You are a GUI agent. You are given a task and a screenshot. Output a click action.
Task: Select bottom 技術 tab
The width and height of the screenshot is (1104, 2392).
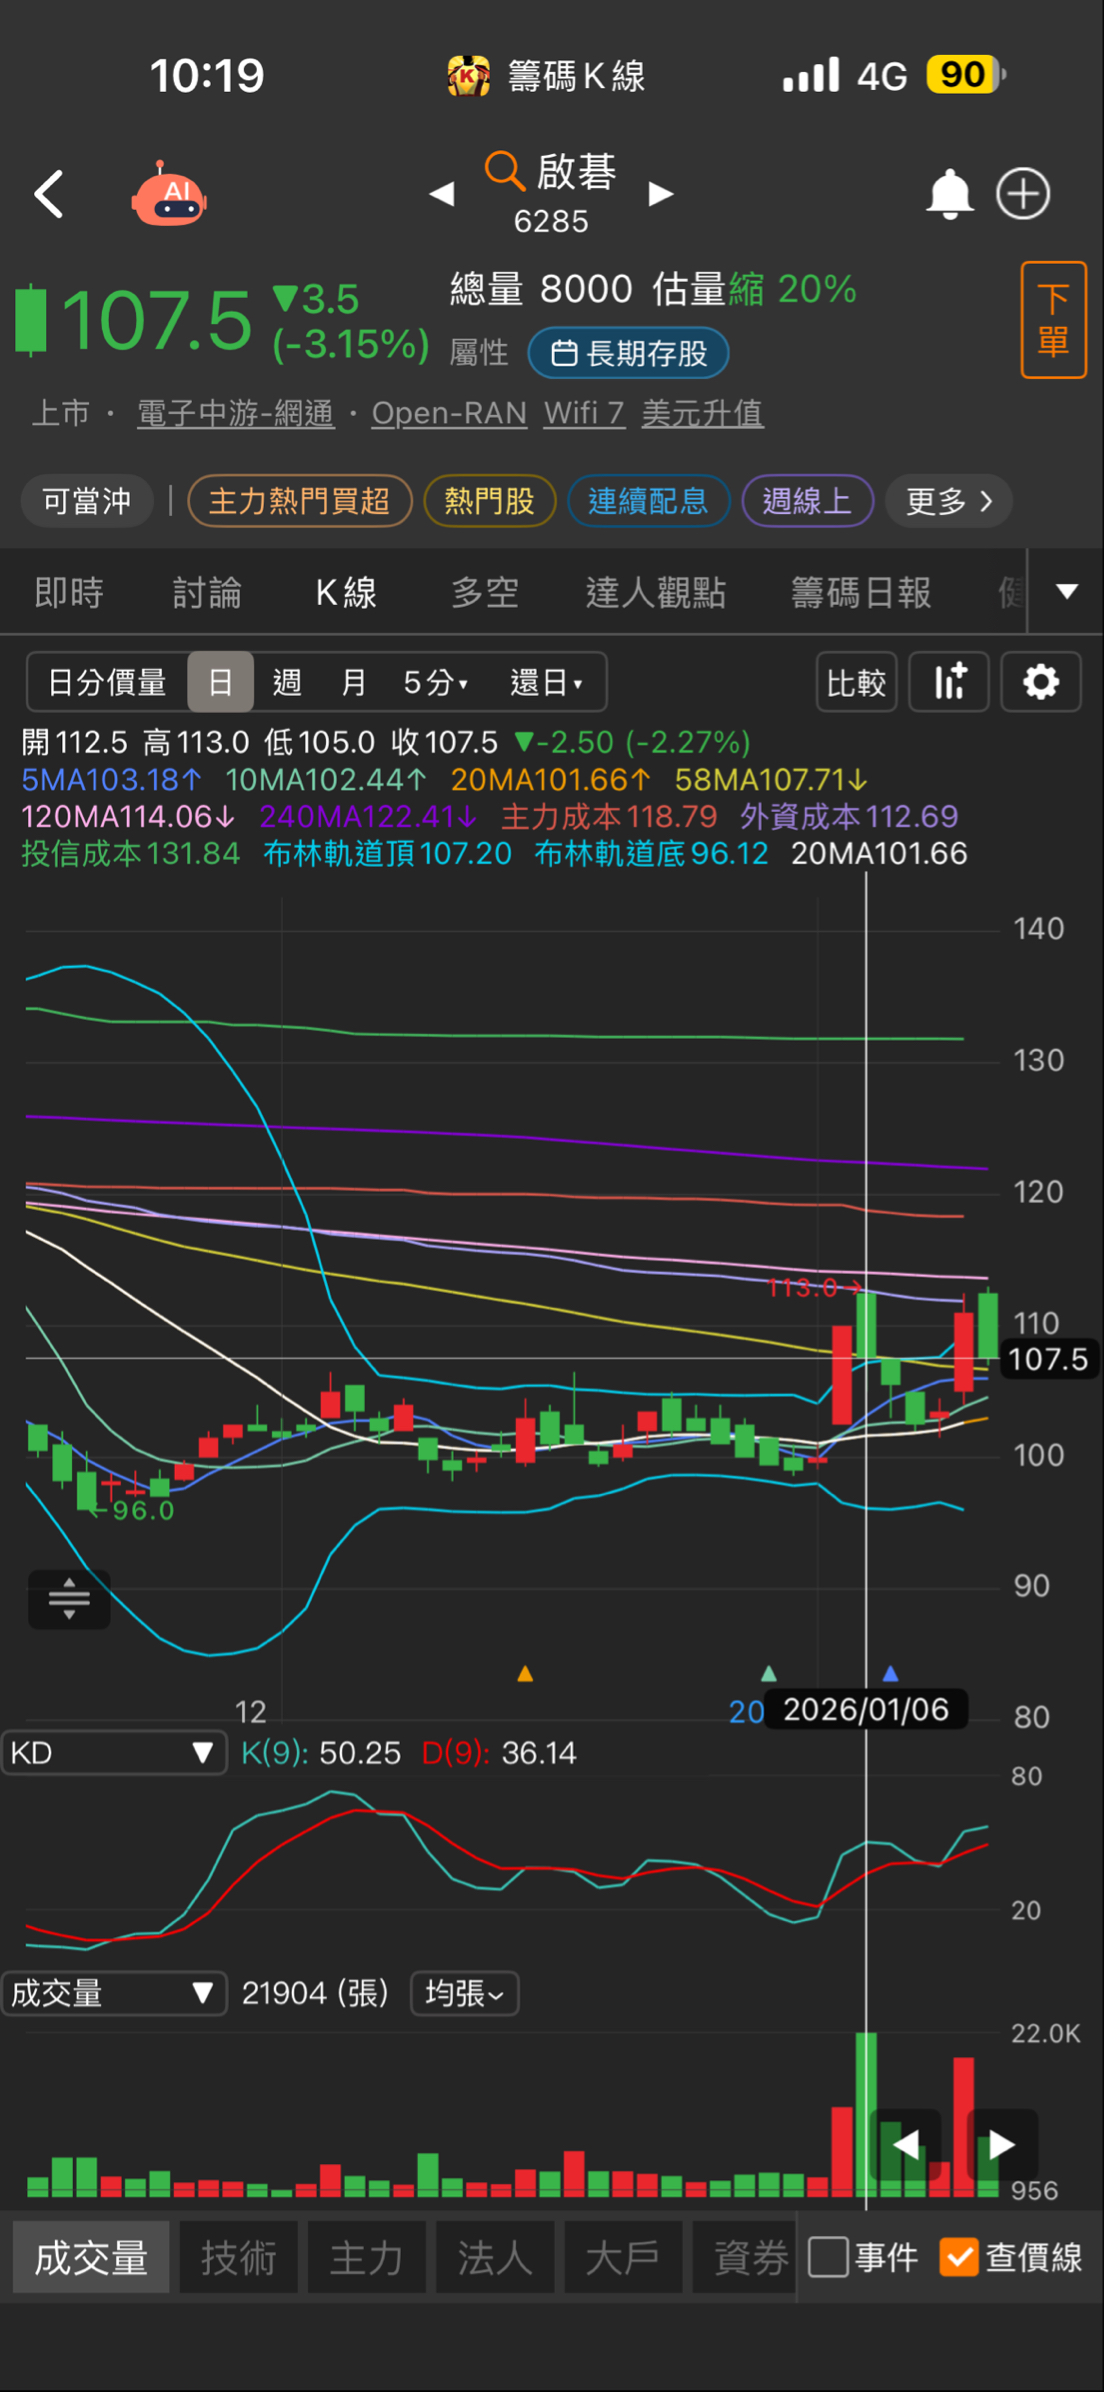click(x=238, y=2258)
